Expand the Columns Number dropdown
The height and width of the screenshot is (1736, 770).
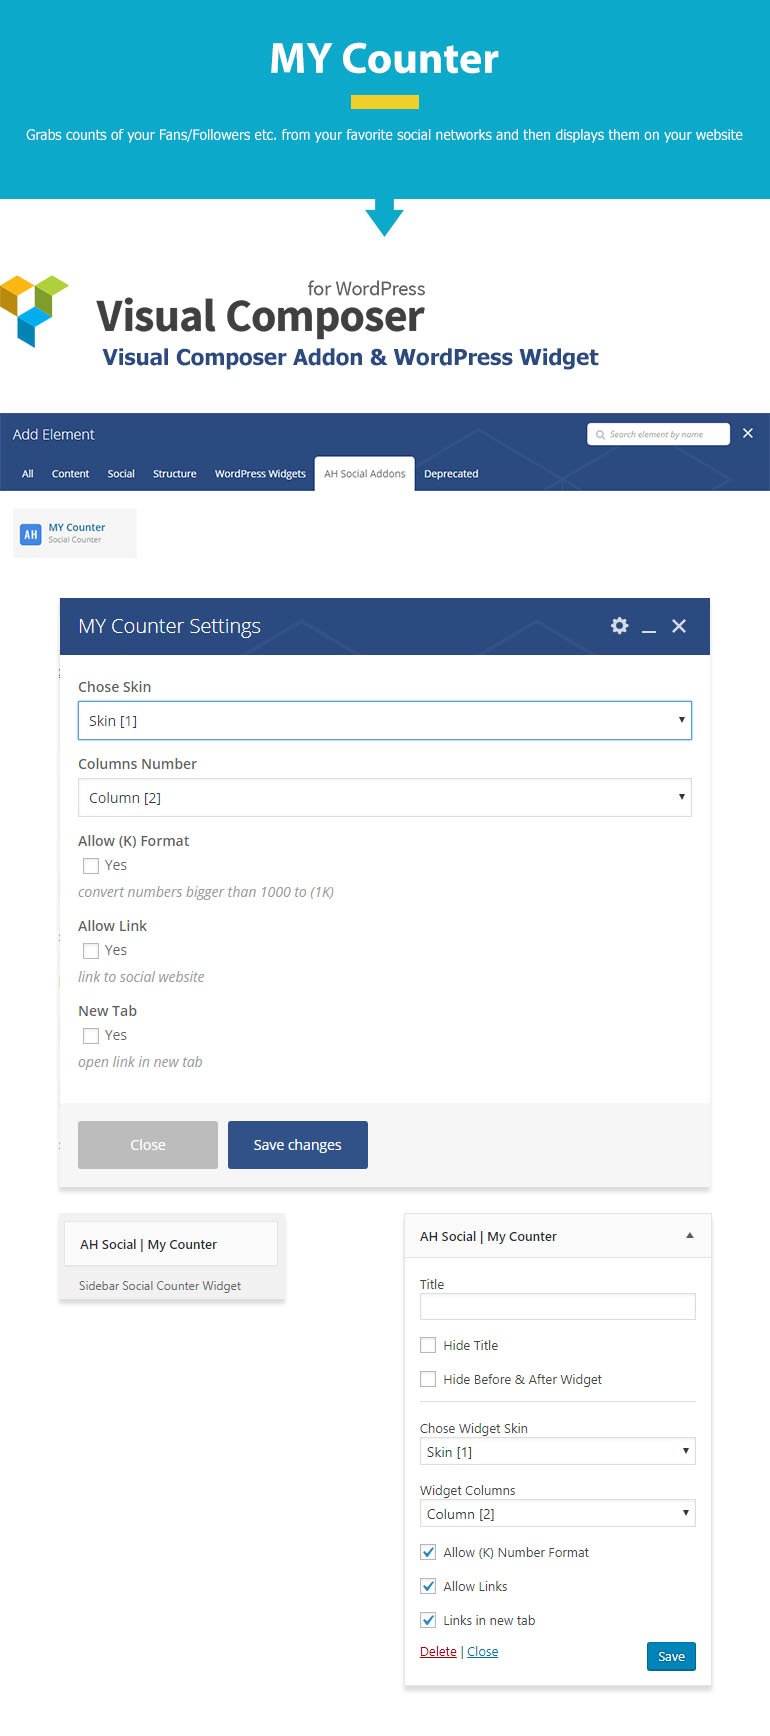click(384, 797)
